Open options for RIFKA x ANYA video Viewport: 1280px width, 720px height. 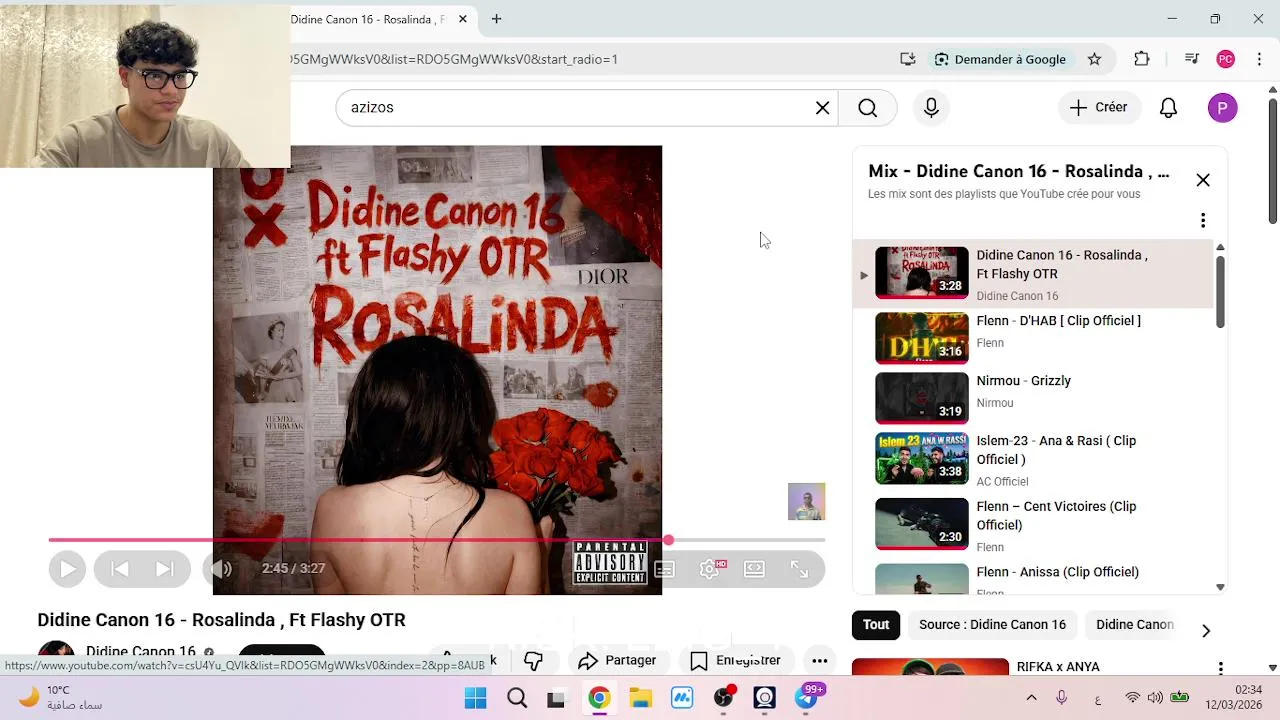point(1220,667)
